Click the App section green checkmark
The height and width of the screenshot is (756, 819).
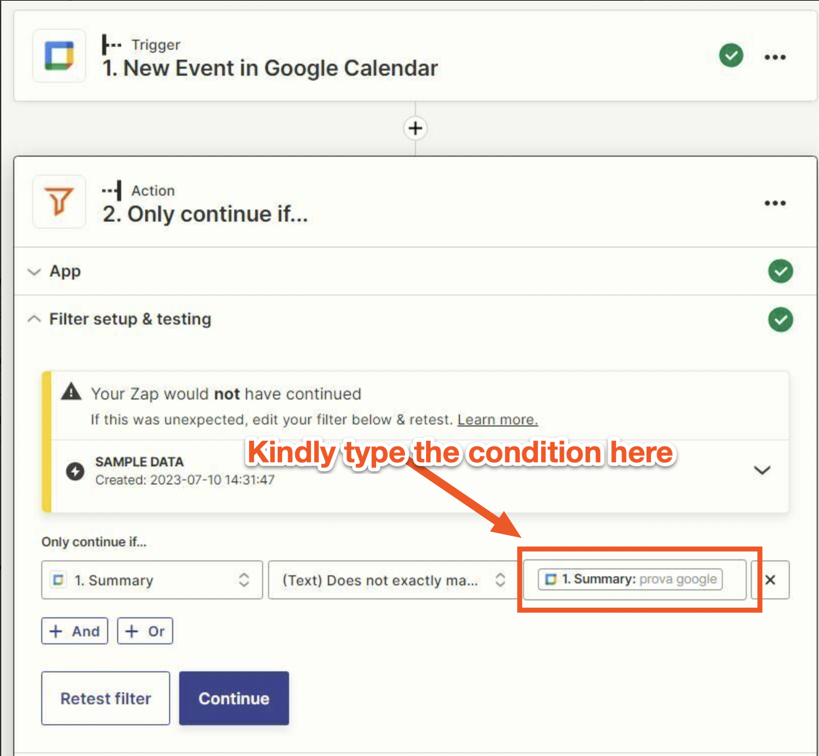pos(780,271)
